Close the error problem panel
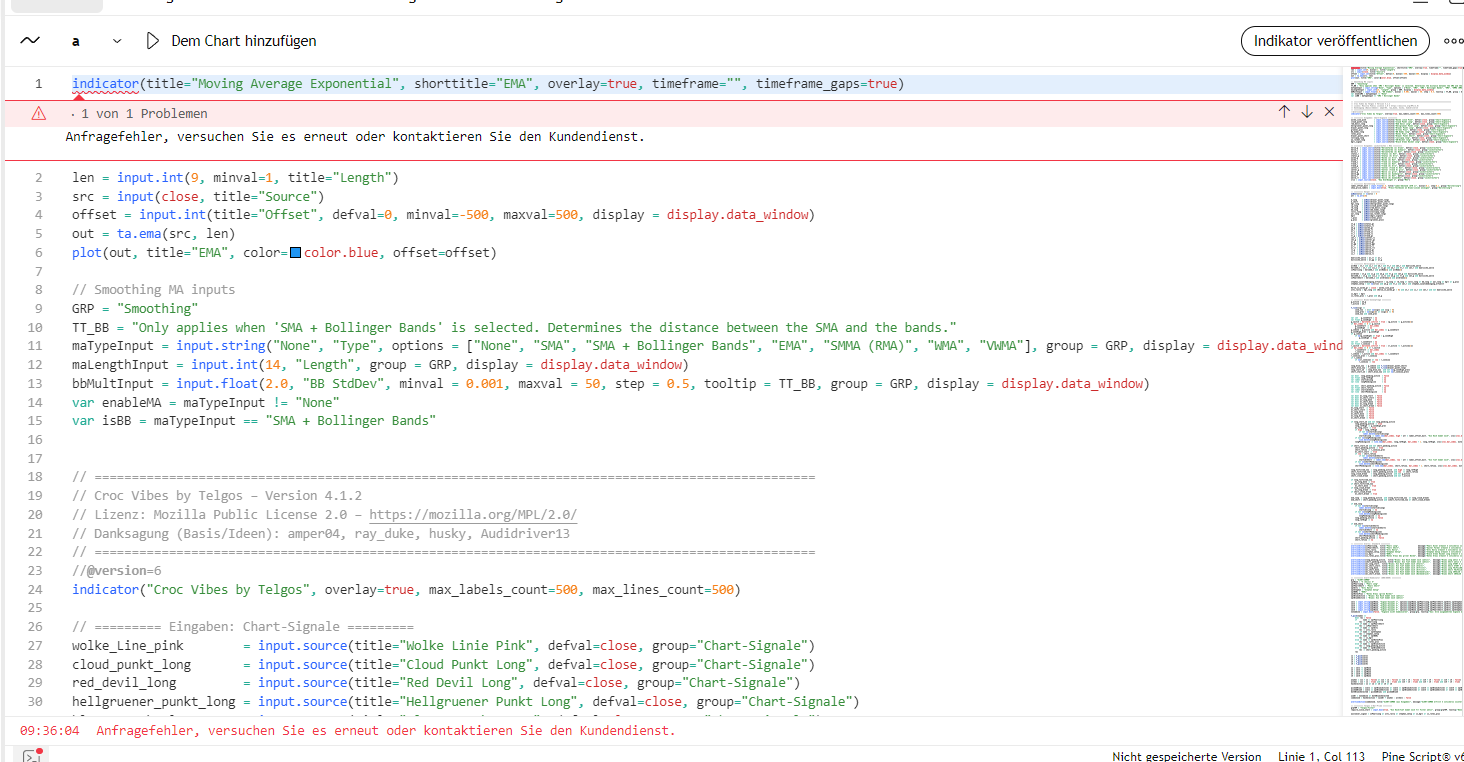The image size is (1464, 762). point(1329,112)
